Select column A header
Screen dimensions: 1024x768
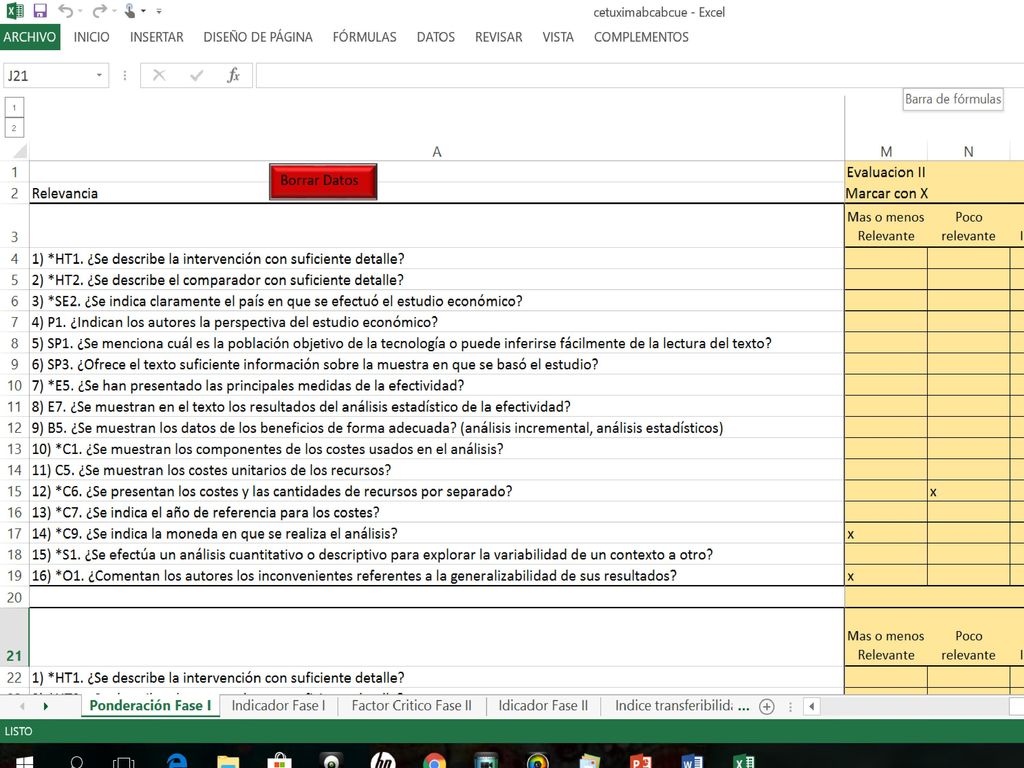tap(437, 152)
